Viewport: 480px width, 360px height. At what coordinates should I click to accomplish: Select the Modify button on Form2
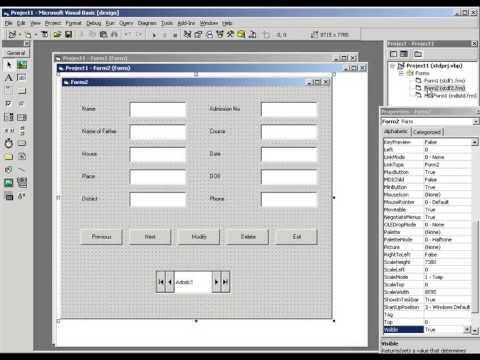coord(199,237)
